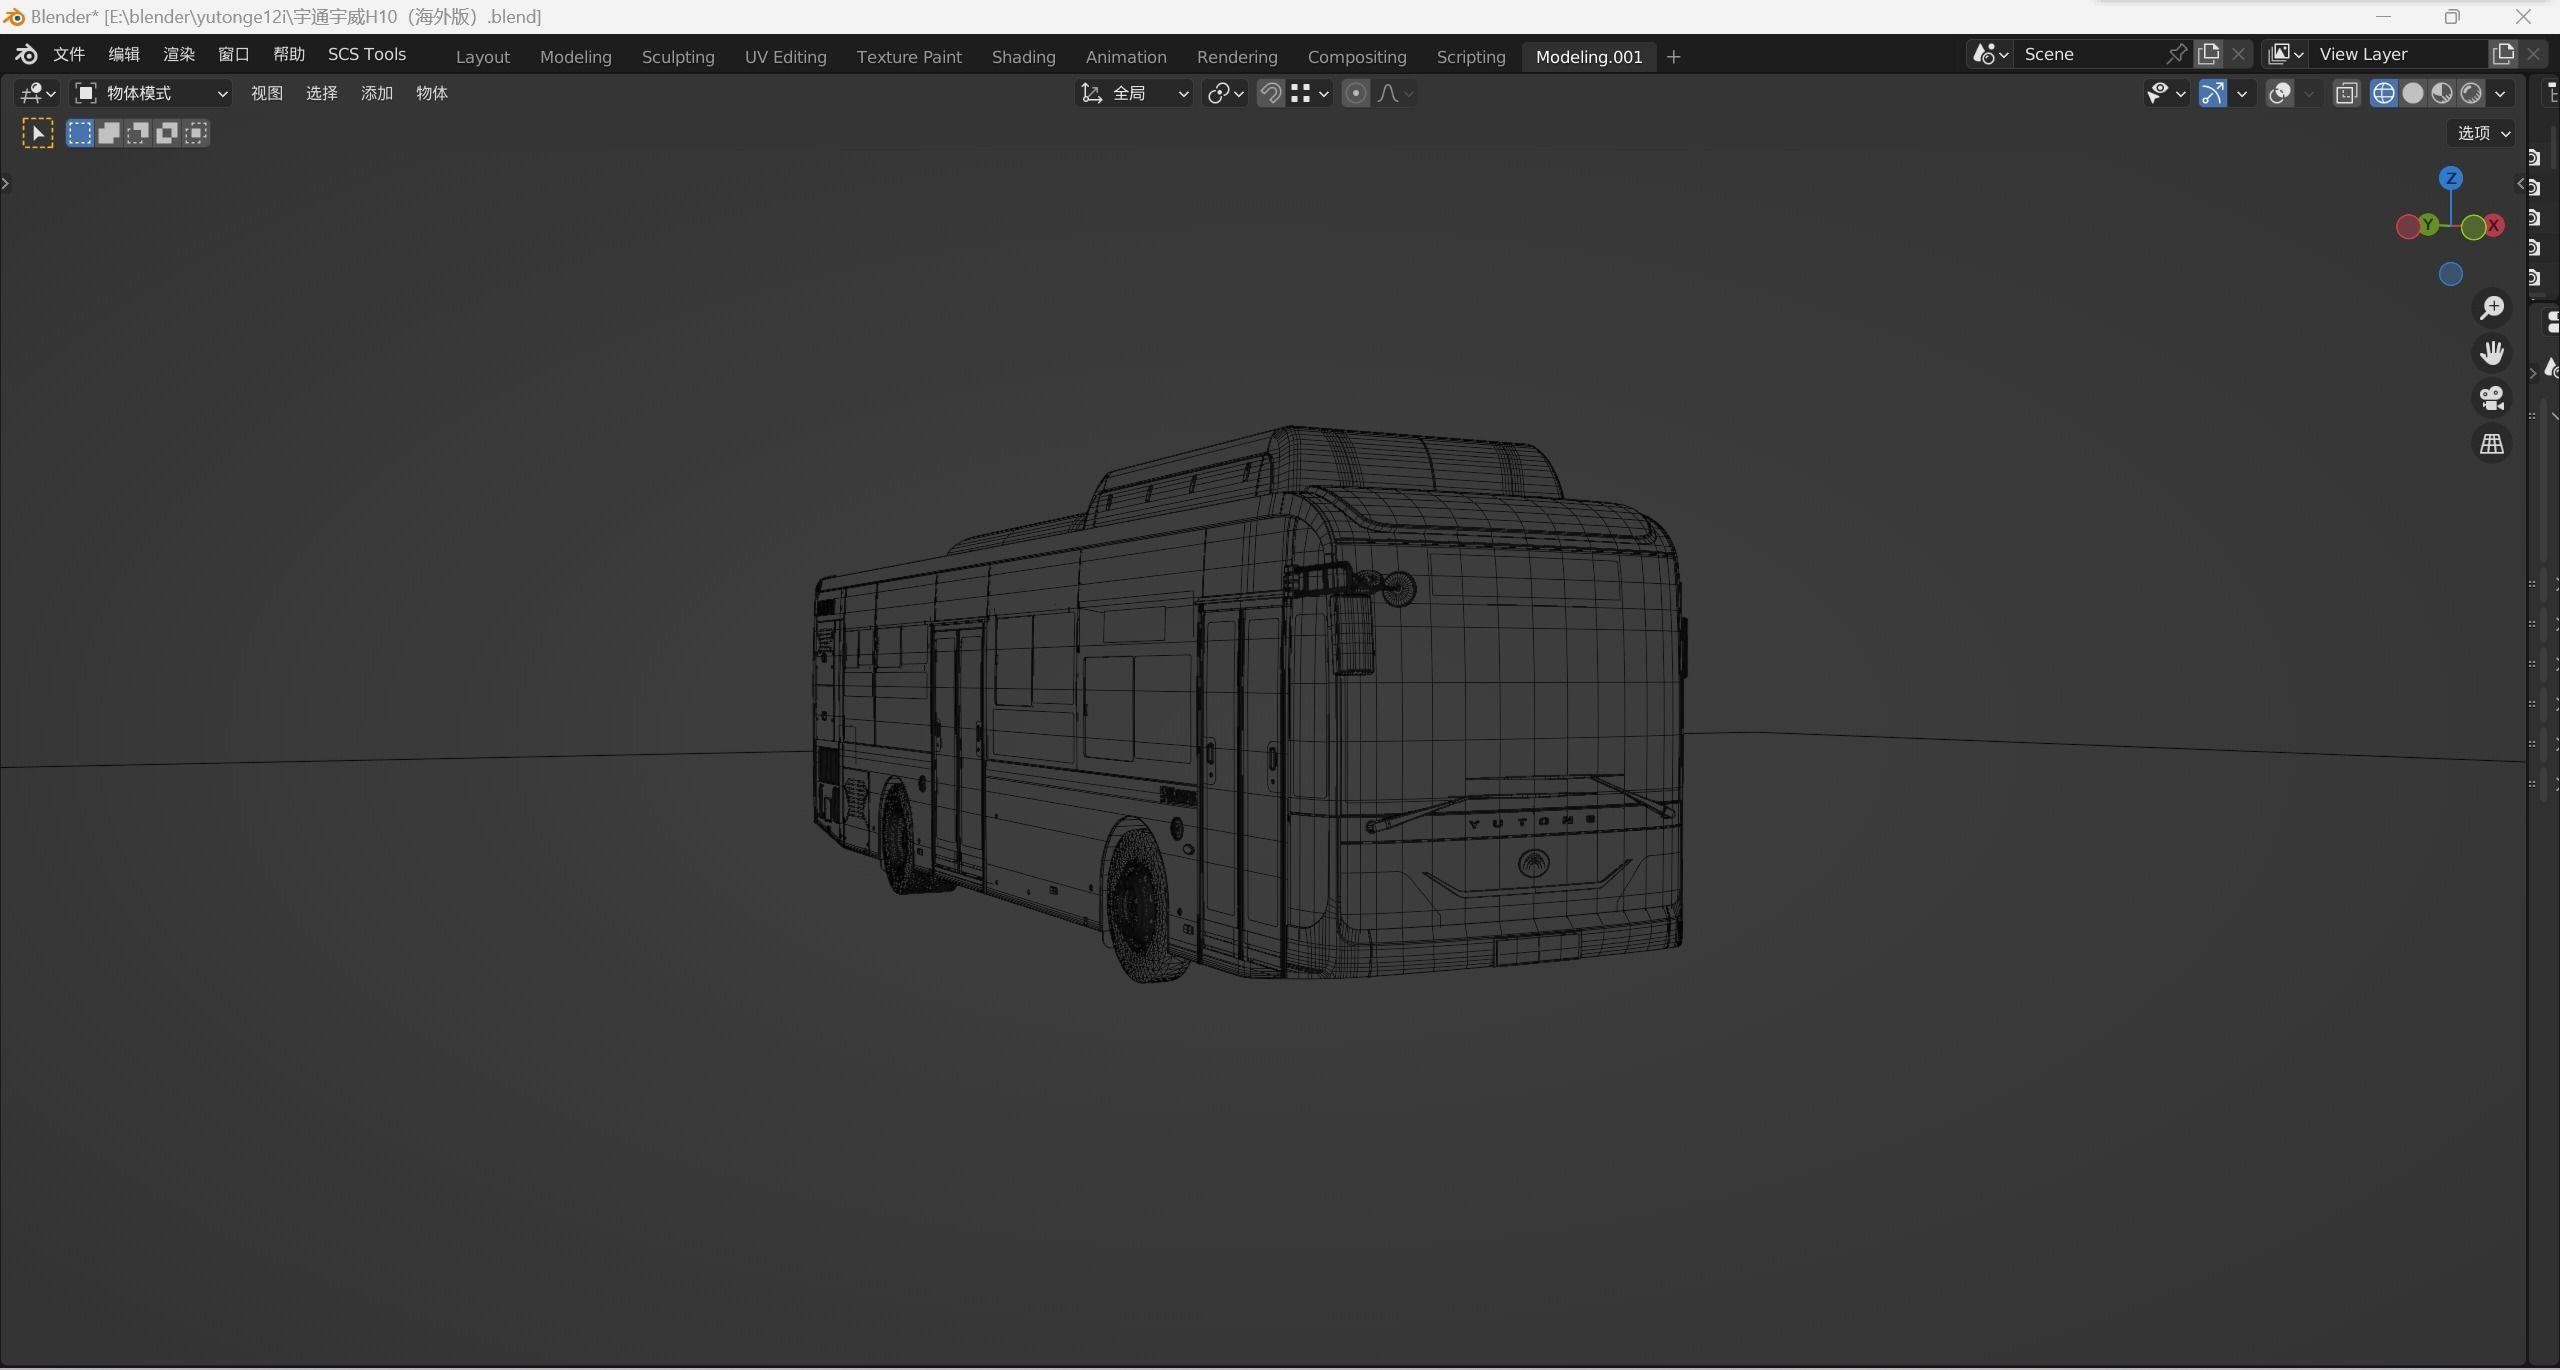Image resolution: width=2560 pixels, height=1370 pixels.
Task: Open the 物体模式 mode dropdown
Action: point(152,93)
